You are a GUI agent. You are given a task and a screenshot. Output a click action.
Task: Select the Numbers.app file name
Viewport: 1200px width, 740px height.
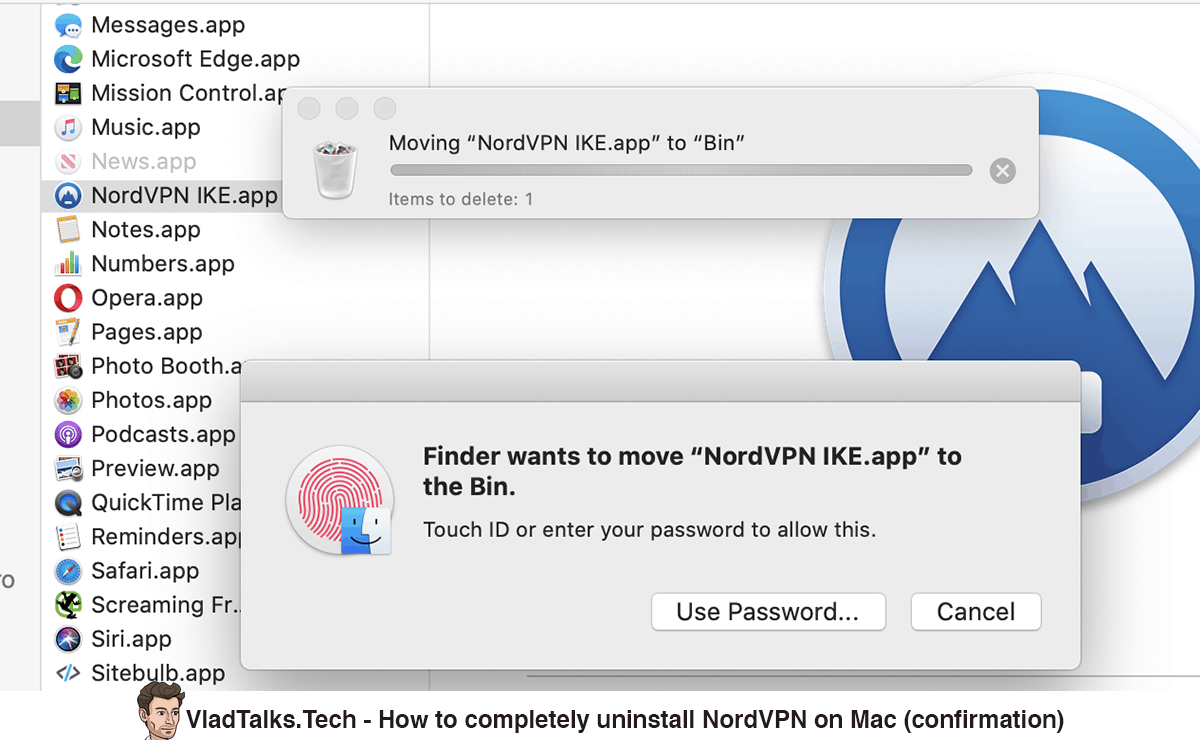163,263
